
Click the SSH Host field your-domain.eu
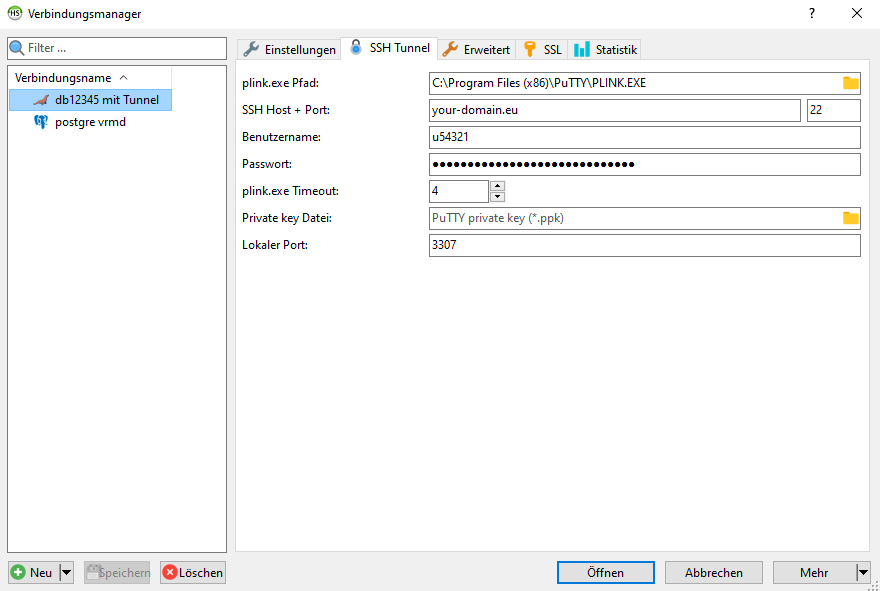click(615, 110)
